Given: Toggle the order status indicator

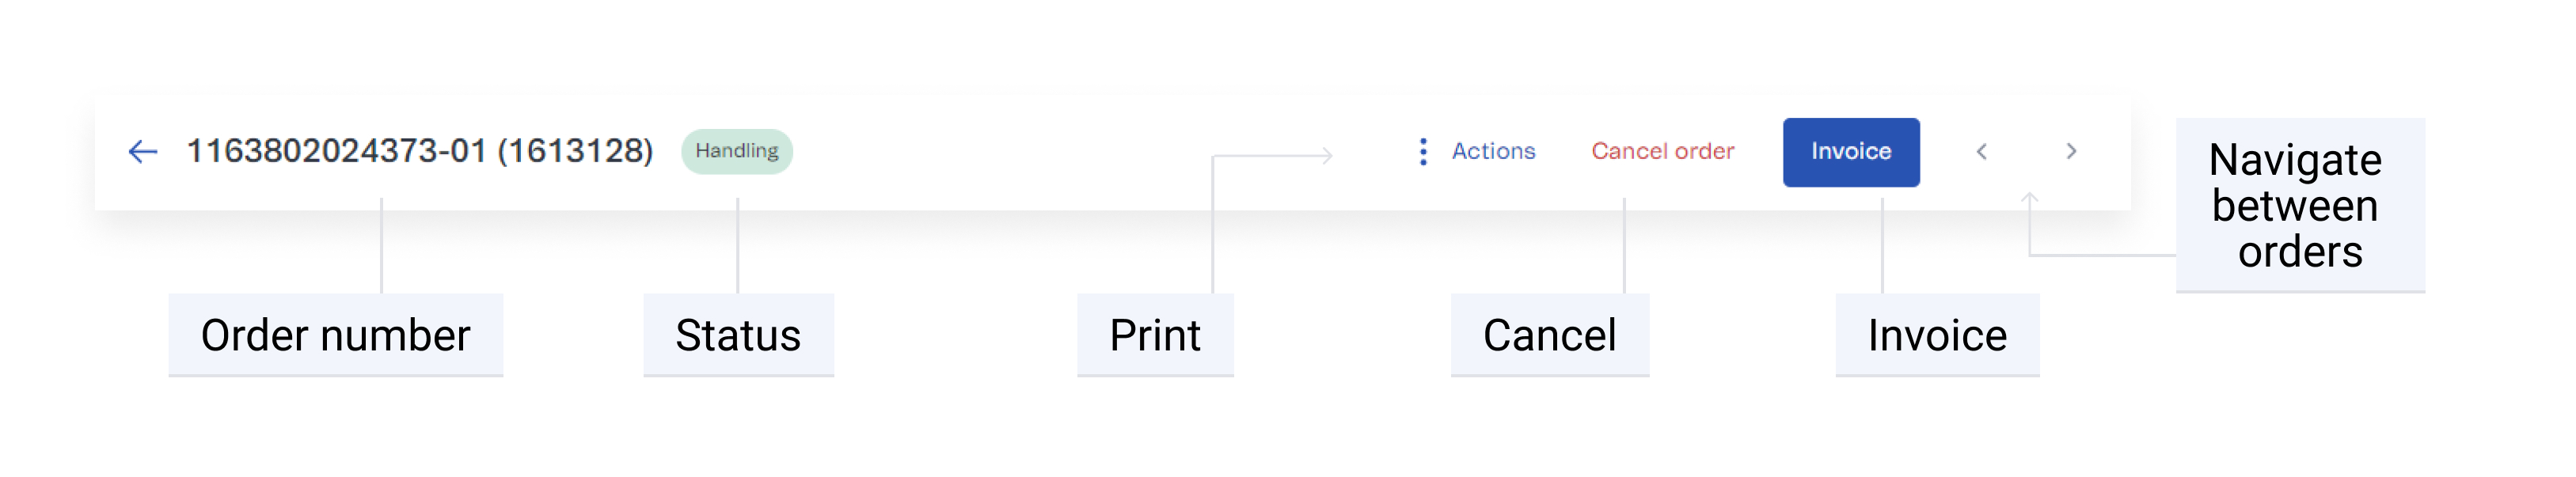Looking at the screenshot, I should 737,151.
